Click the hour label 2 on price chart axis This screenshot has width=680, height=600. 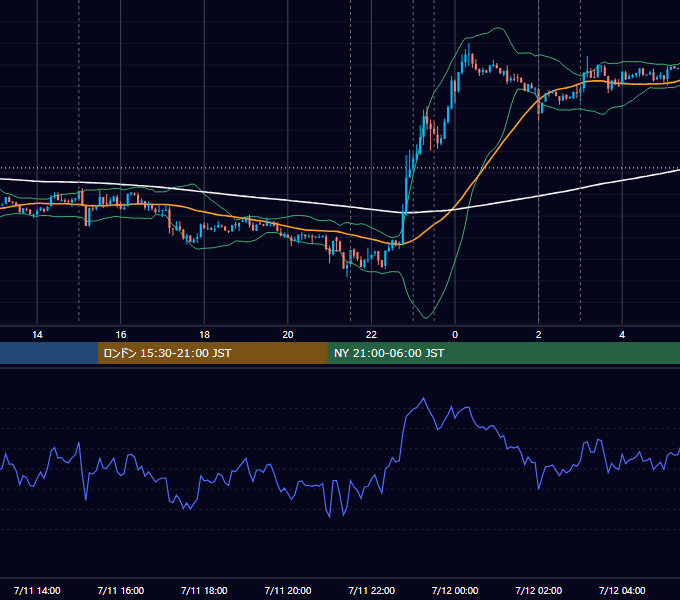pos(539,335)
